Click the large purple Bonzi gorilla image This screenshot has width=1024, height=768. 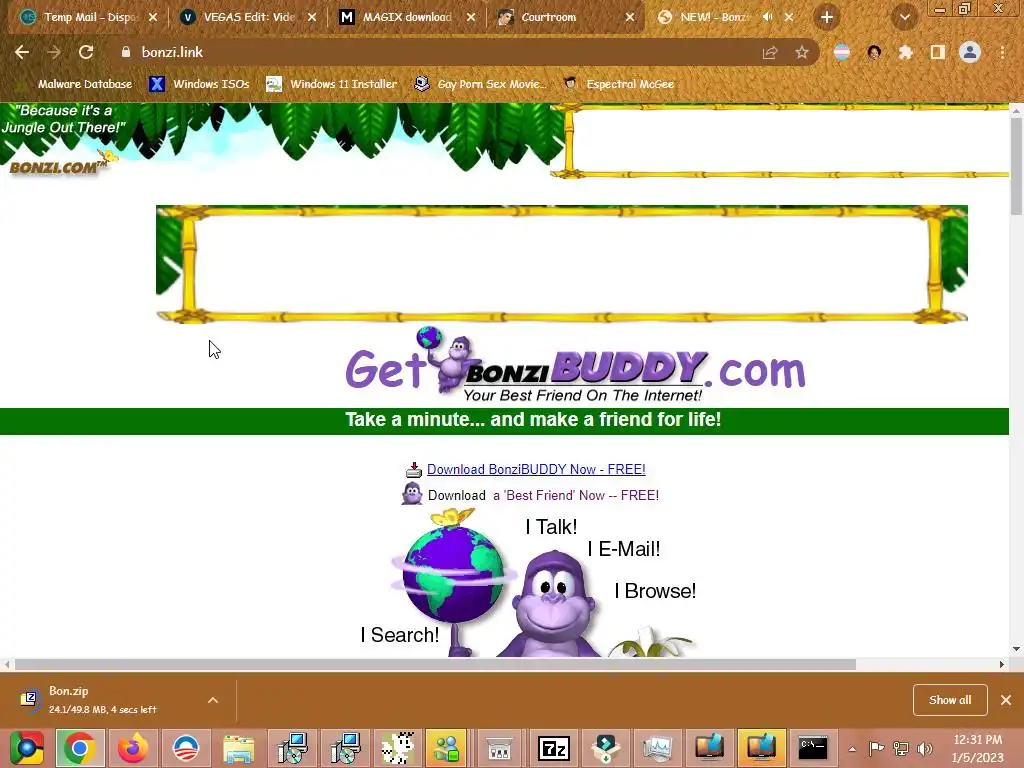[x=554, y=604]
